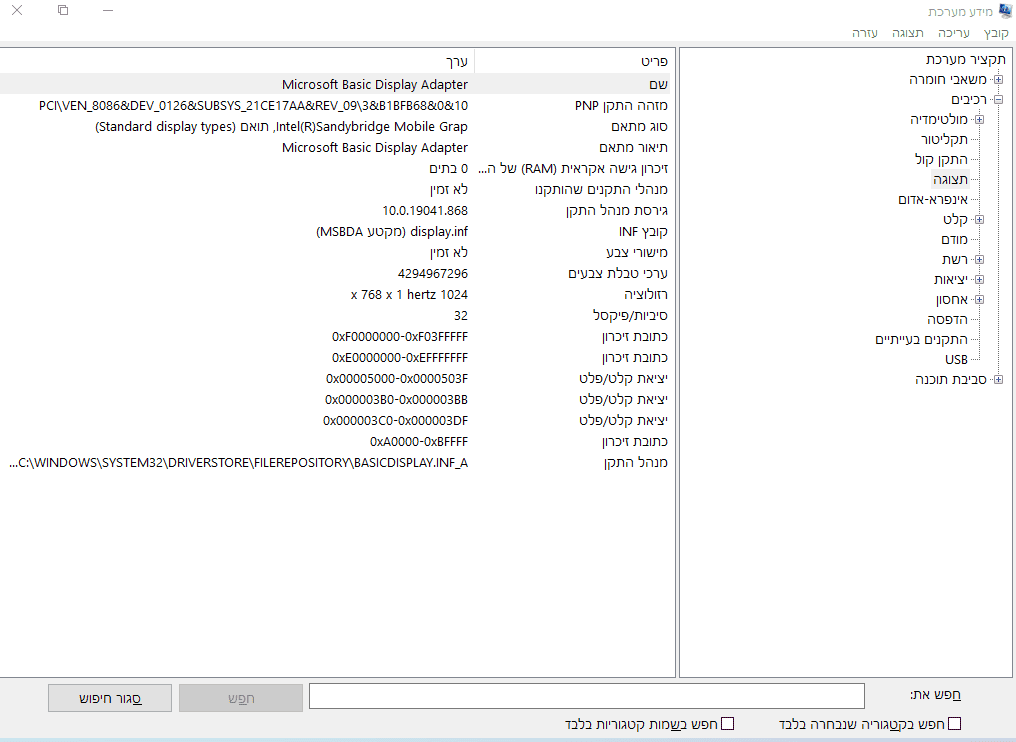
Task: Select the קובץ INF row
Action: [x=335, y=231]
